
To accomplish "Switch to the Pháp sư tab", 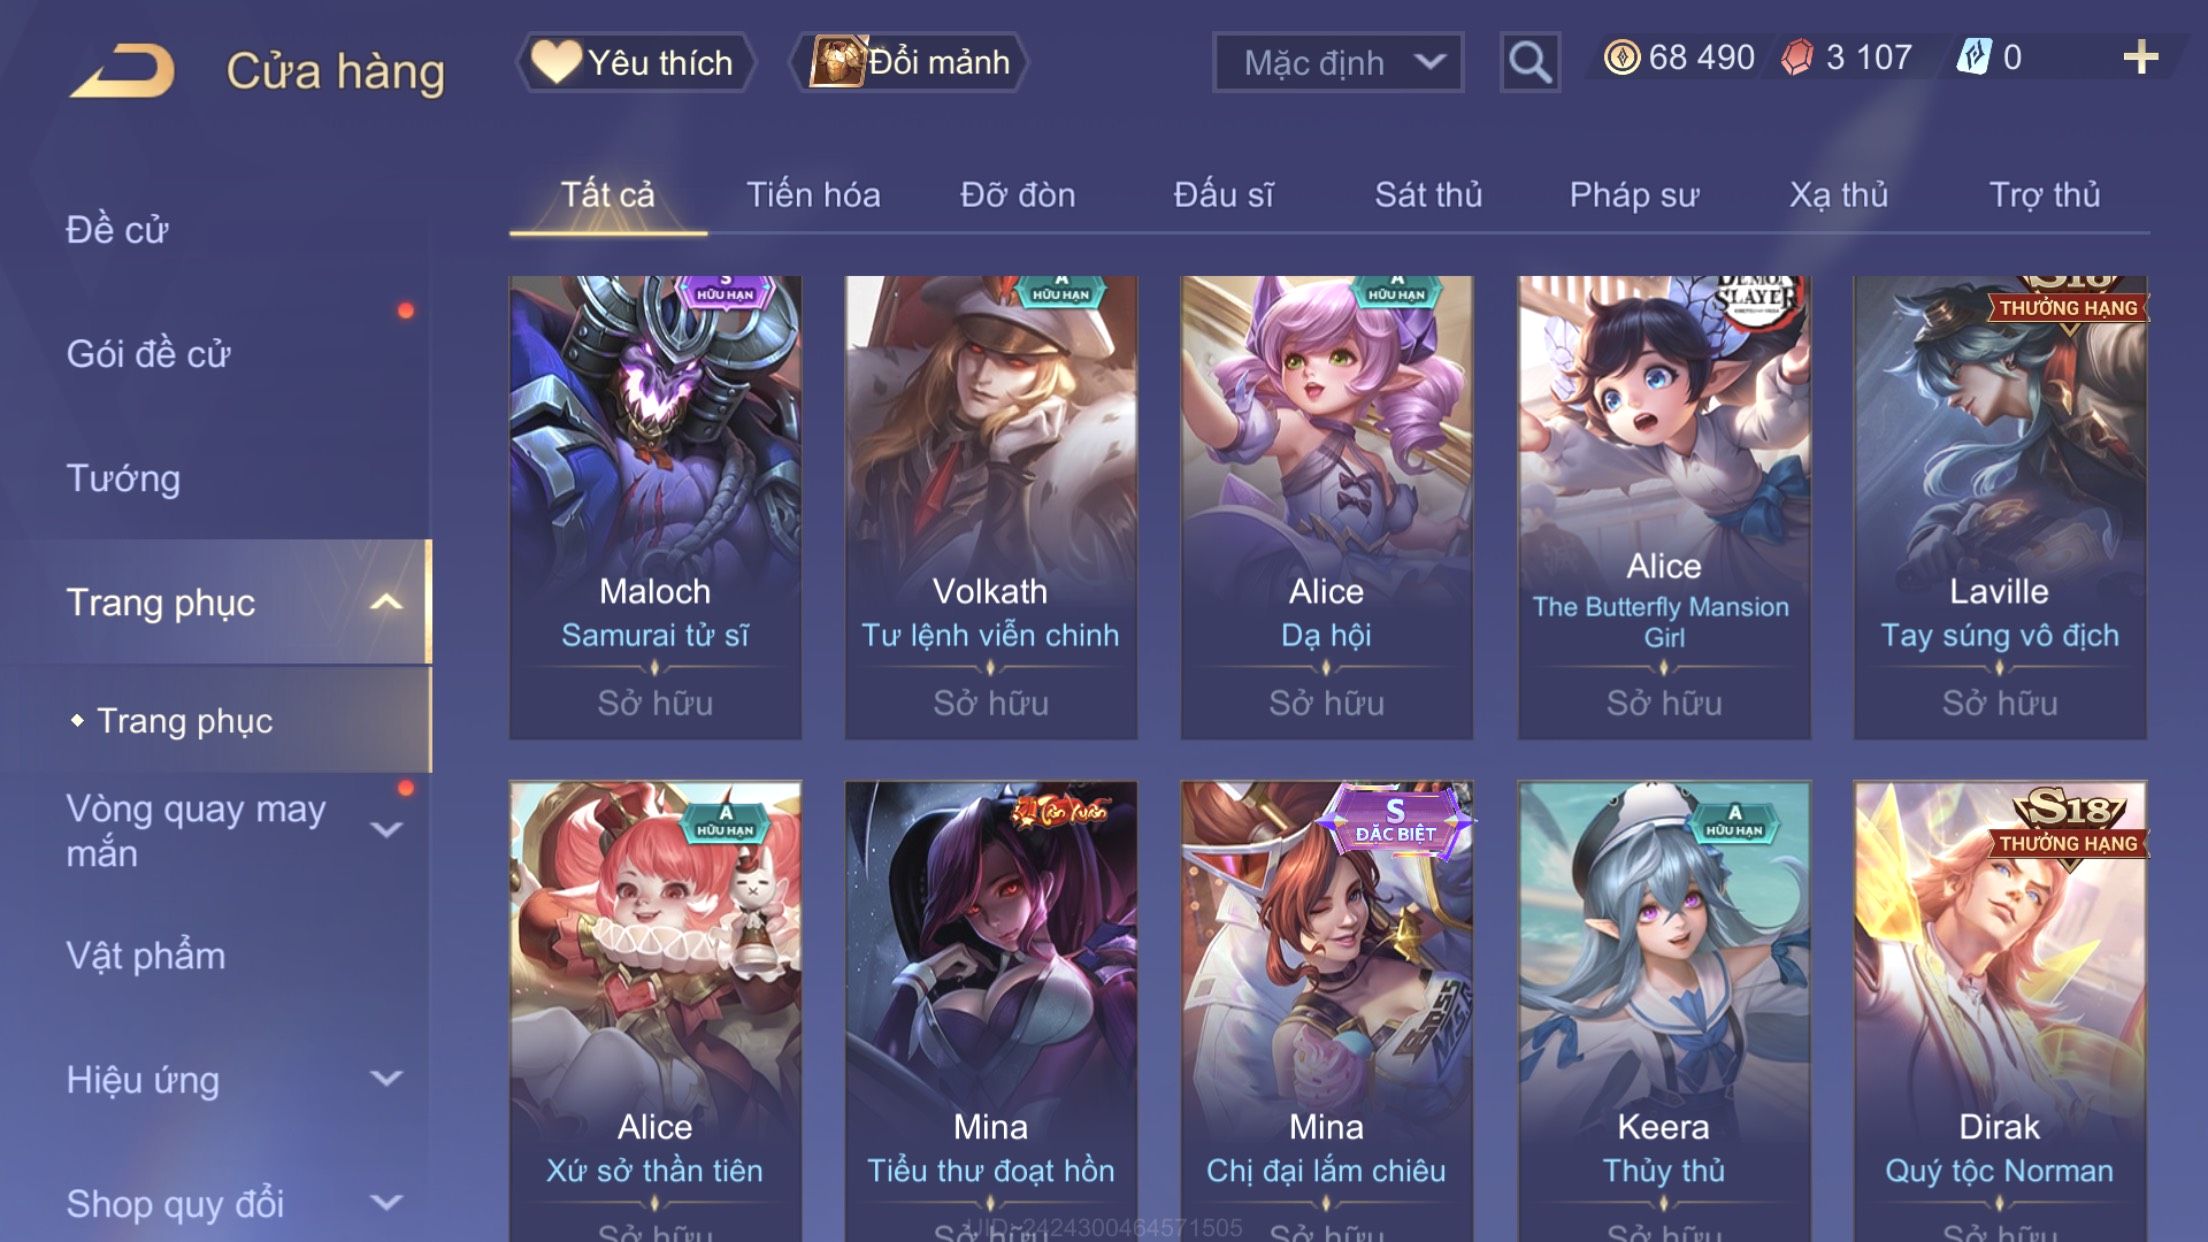I will tap(1634, 195).
